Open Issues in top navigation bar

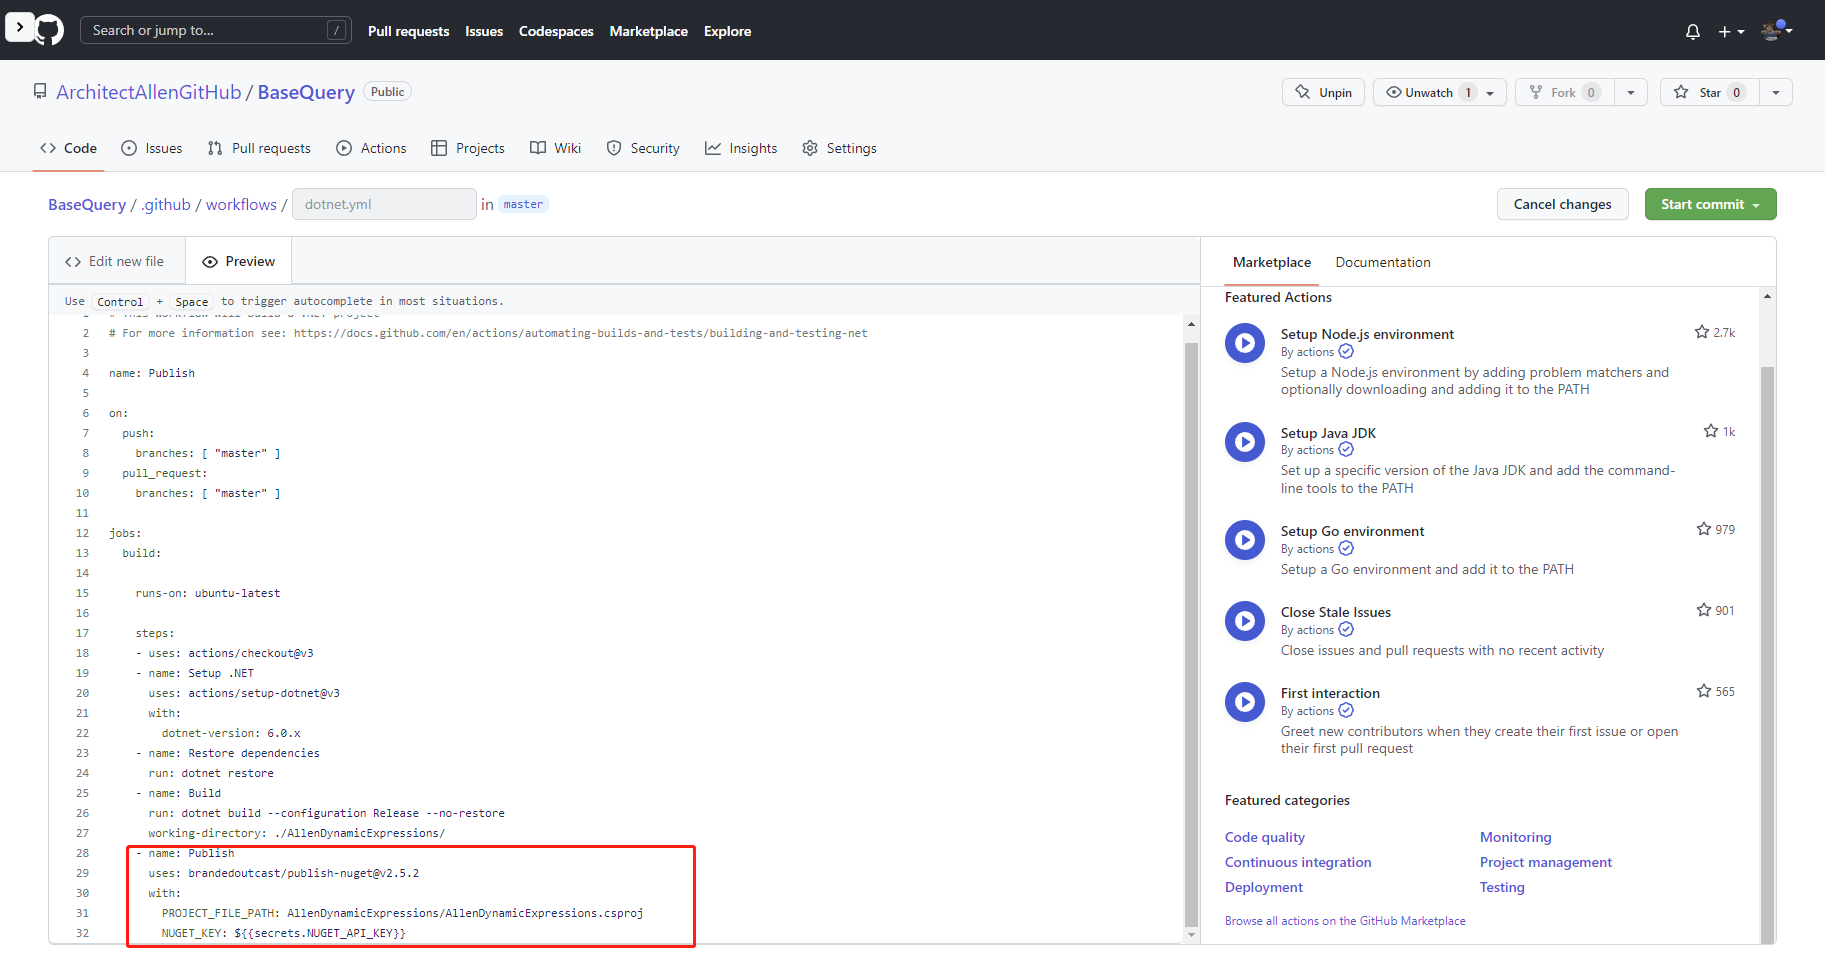pos(484,31)
